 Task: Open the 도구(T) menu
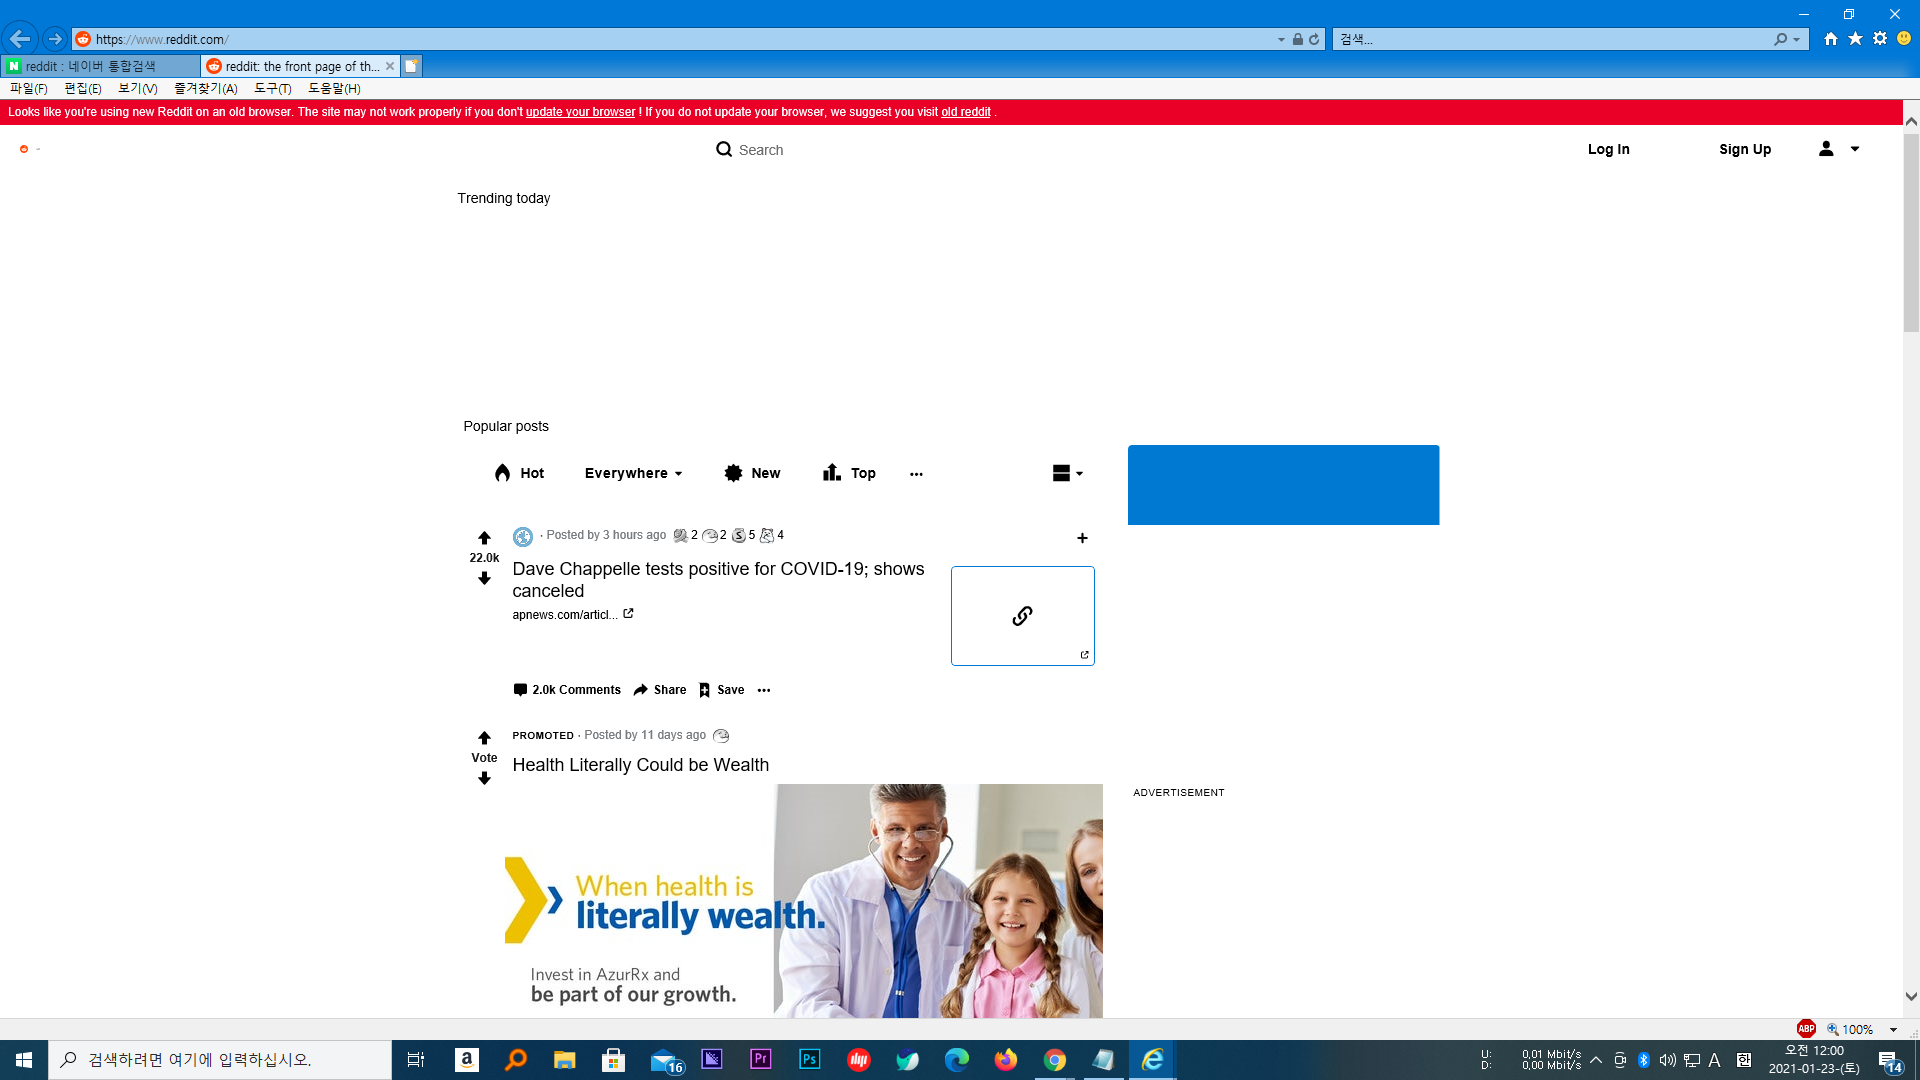pos(272,88)
